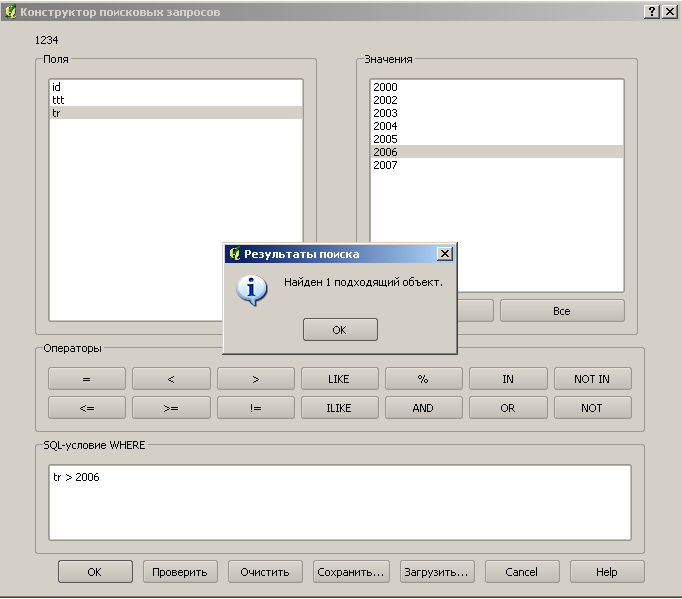
Task: Click the Проверить button
Action: (180, 572)
